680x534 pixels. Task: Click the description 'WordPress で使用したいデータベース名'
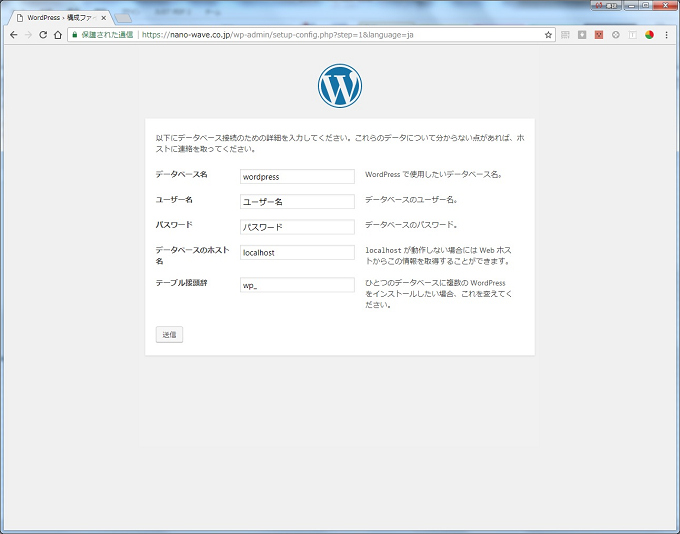point(434,174)
